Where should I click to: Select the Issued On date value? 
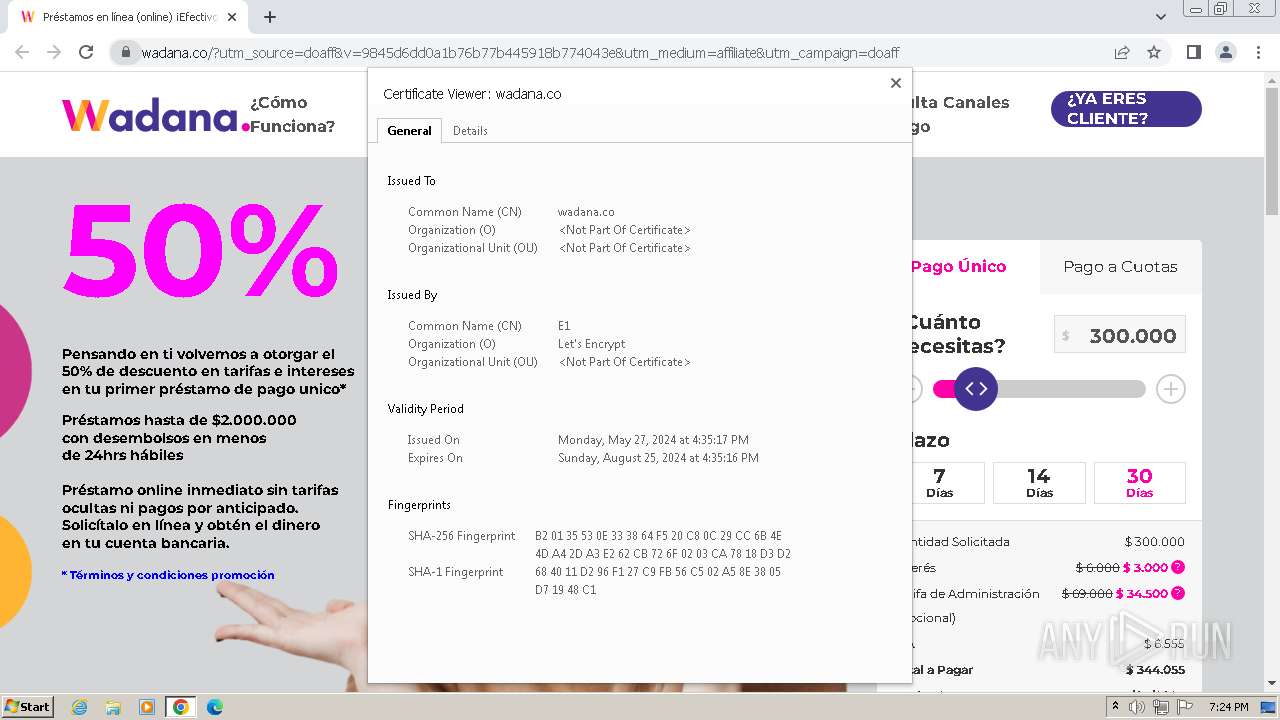pos(653,440)
